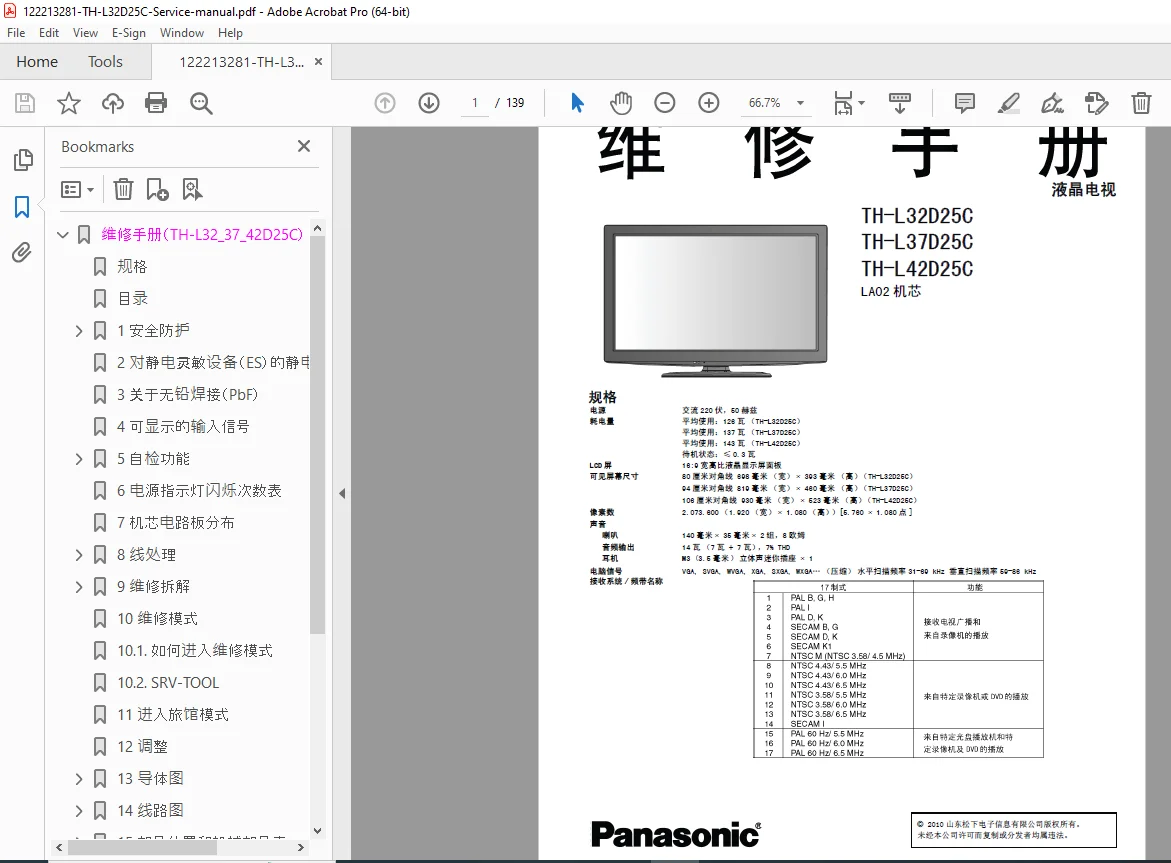This screenshot has height=863, width=1171.
Task: Zoom out with the minus icon
Action: coord(664,103)
